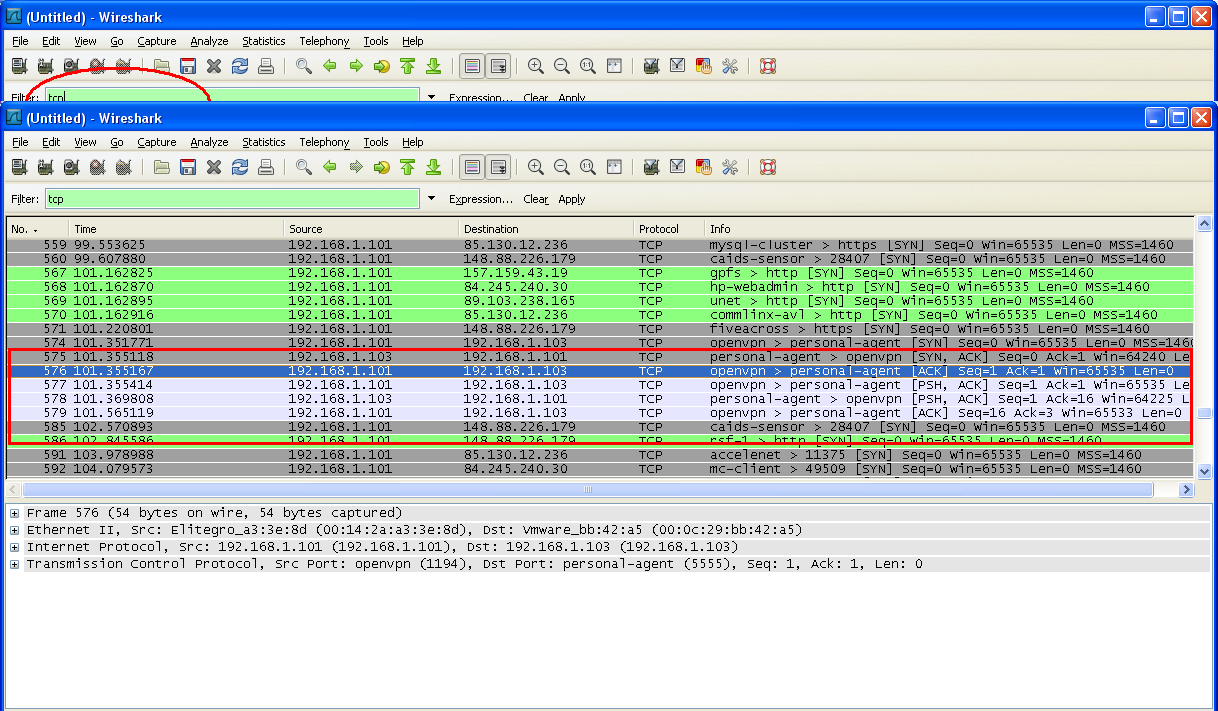Go back in packet history, front window

click(329, 167)
